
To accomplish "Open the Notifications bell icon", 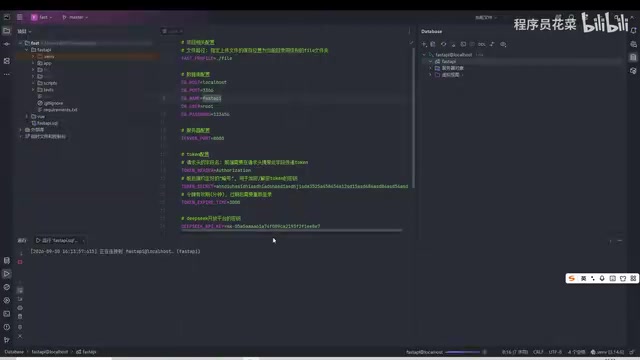I will coord(633,31).
